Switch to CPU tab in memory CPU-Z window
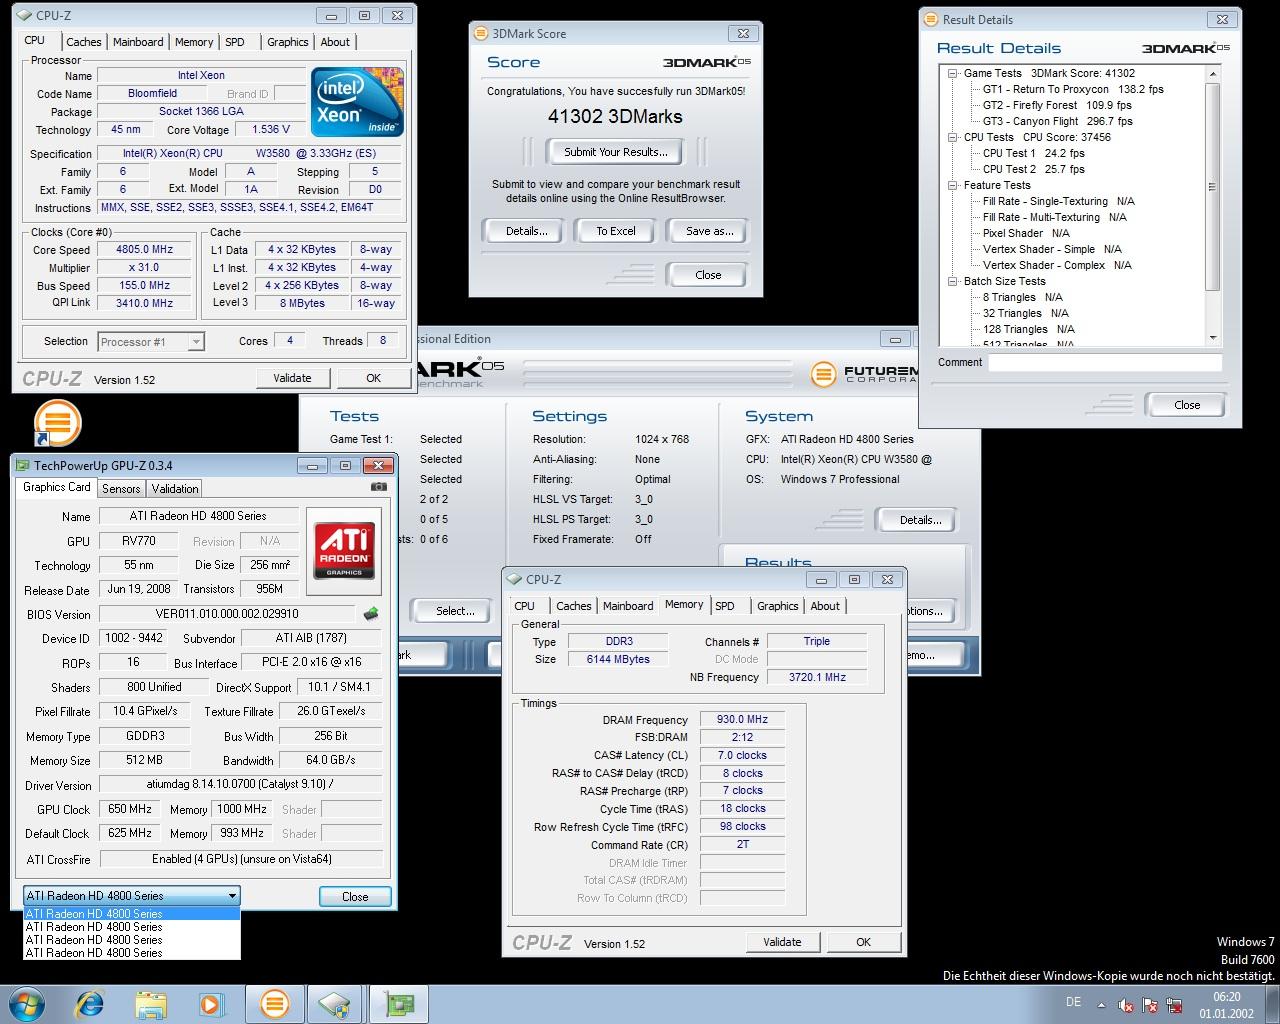 coord(524,606)
